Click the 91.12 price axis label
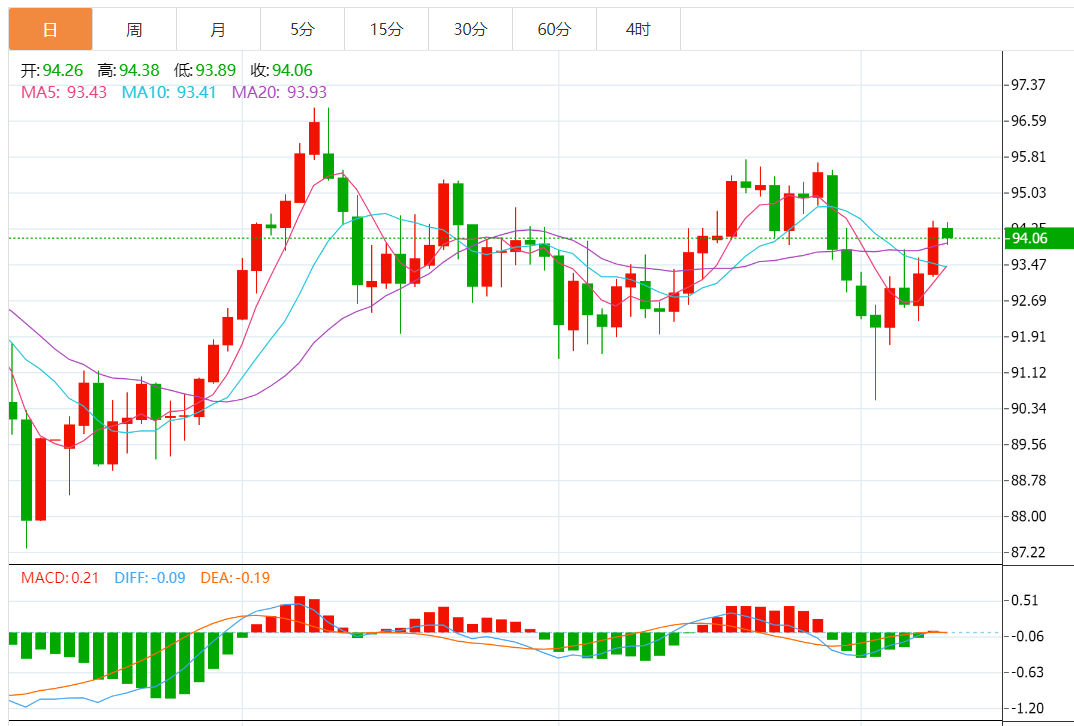 click(1029, 373)
